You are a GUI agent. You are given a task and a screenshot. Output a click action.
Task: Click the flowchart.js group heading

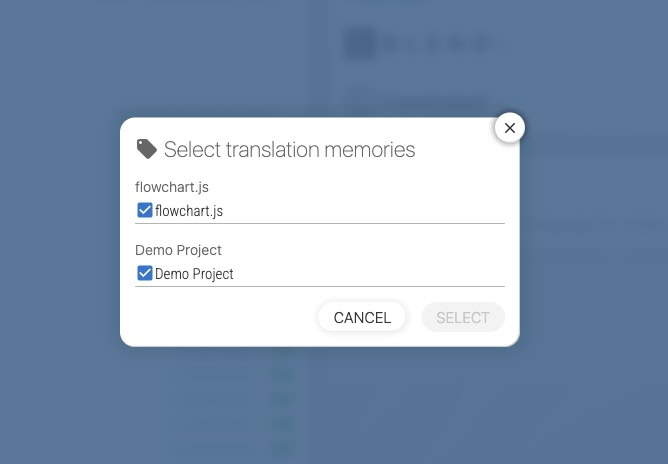tap(172, 187)
